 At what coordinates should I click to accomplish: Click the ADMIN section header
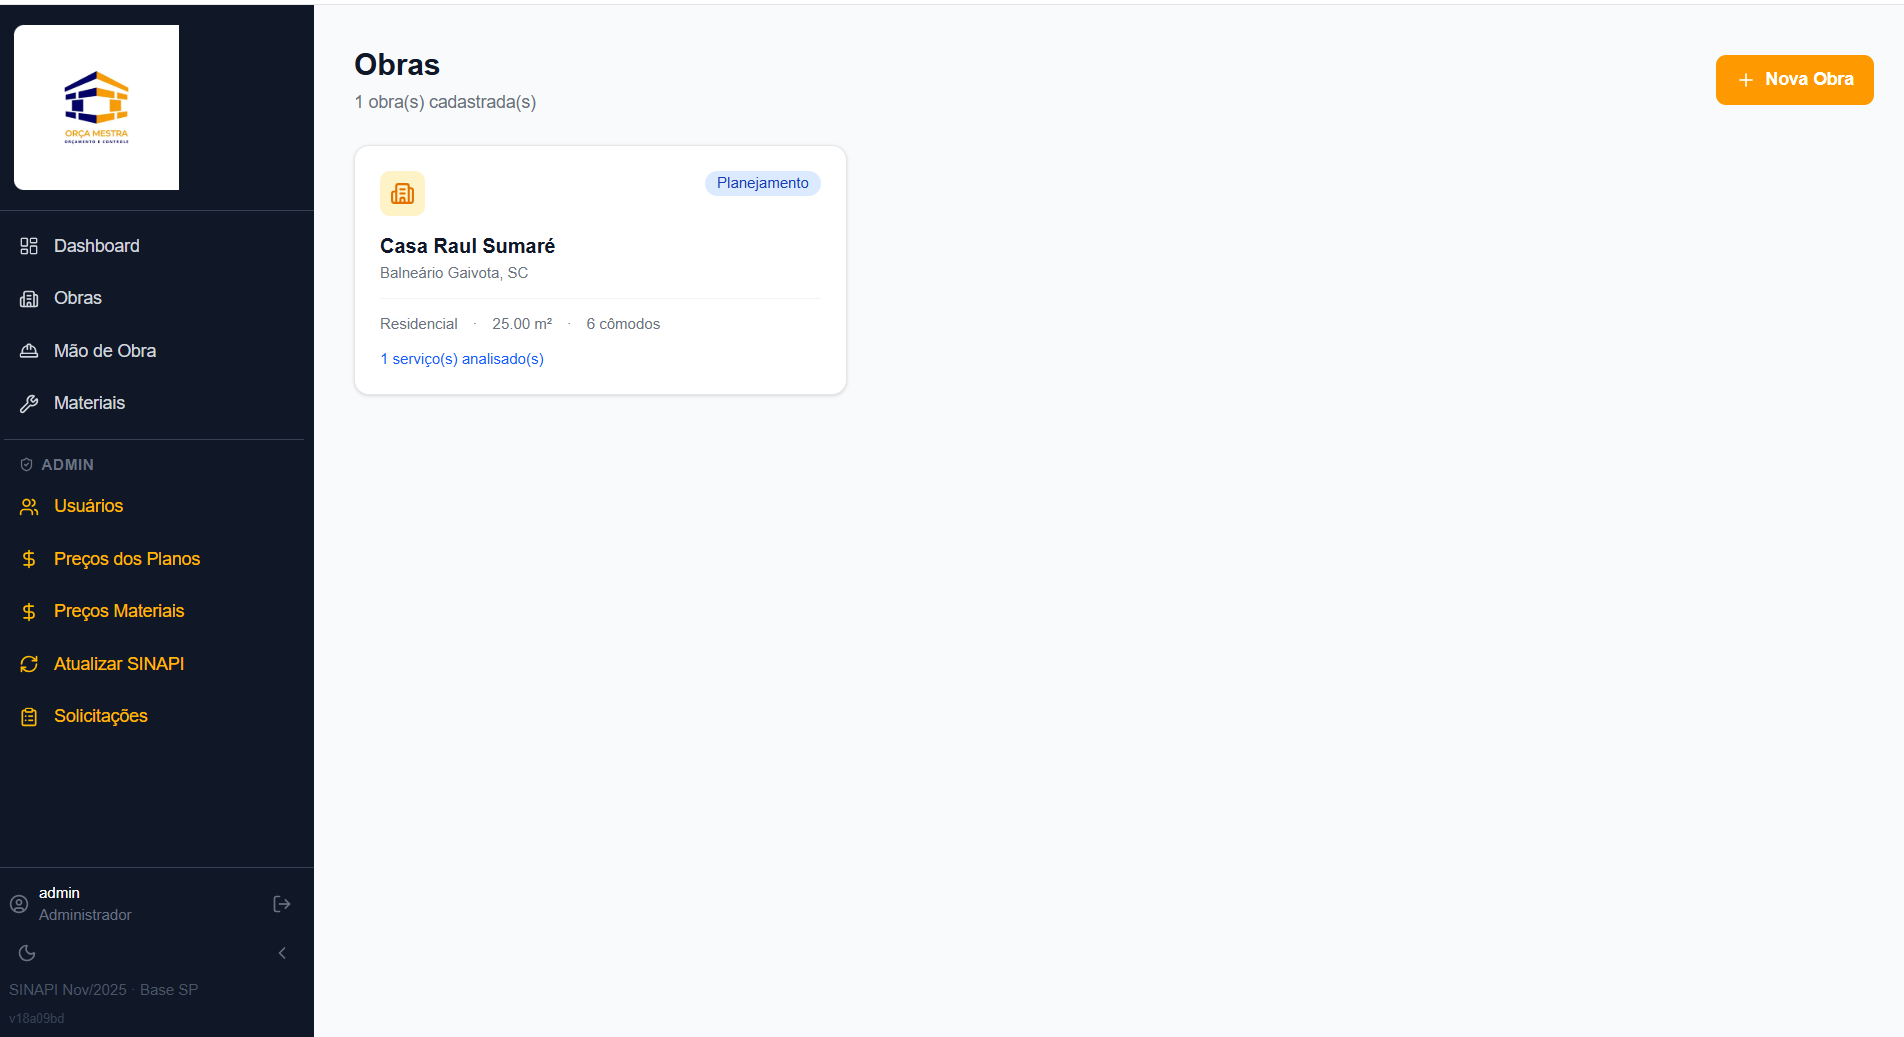pyautogui.click(x=67, y=465)
